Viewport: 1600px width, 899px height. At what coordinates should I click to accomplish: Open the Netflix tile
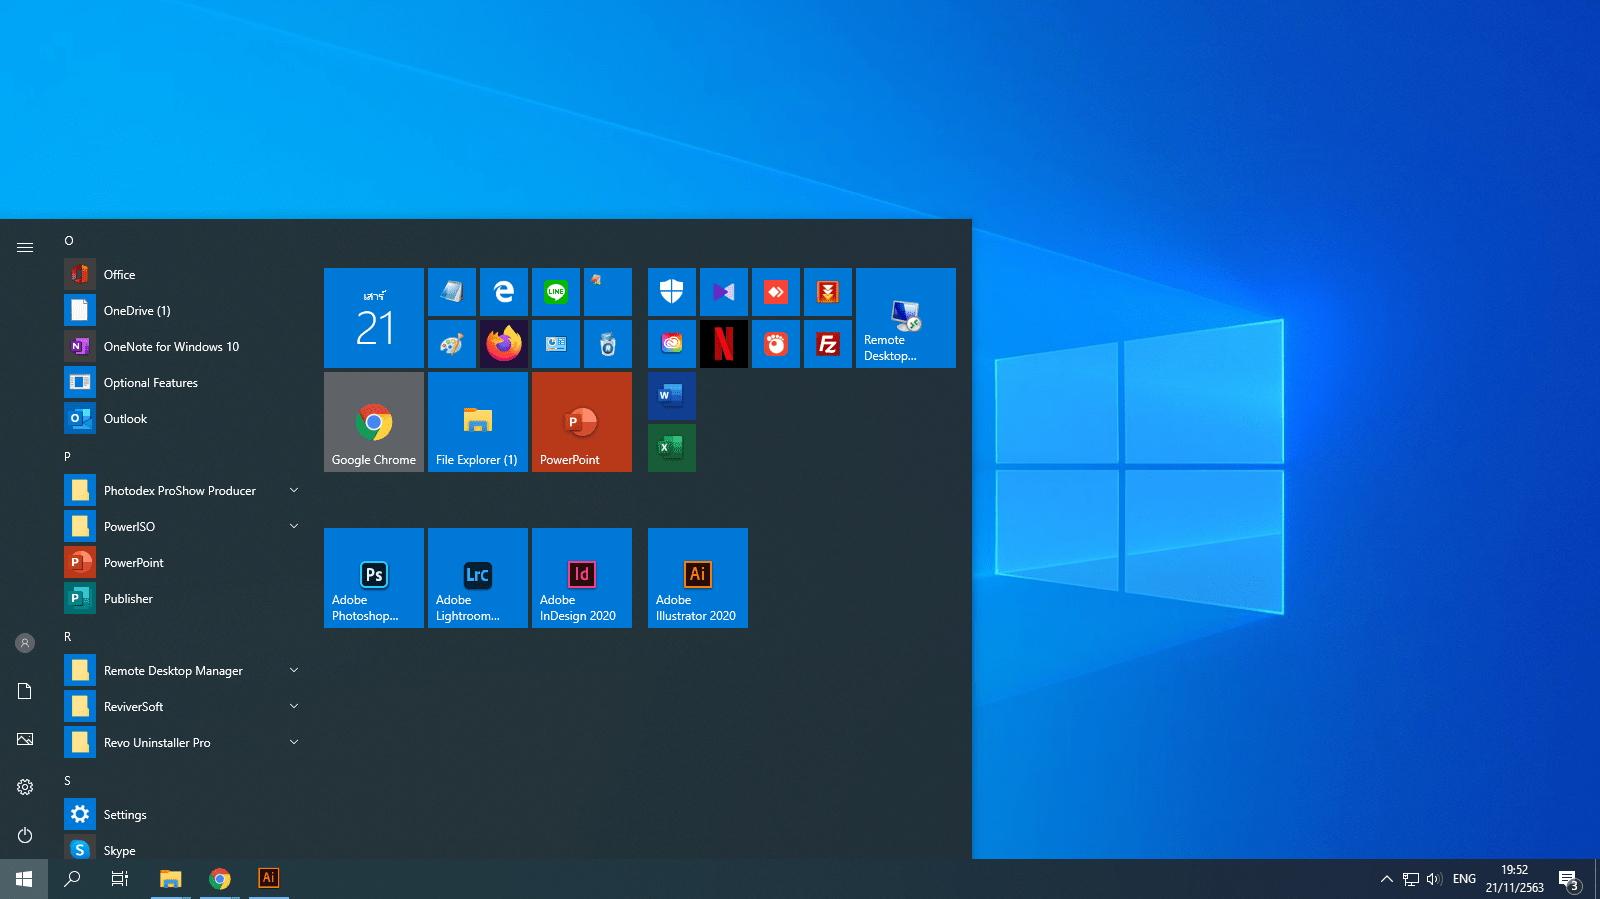724,344
